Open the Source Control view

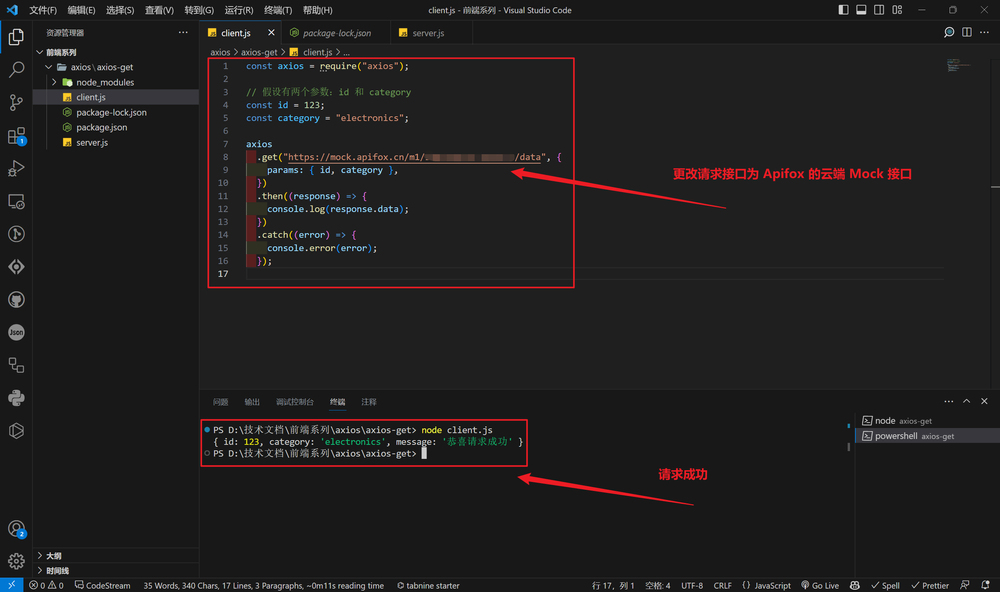point(16,102)
